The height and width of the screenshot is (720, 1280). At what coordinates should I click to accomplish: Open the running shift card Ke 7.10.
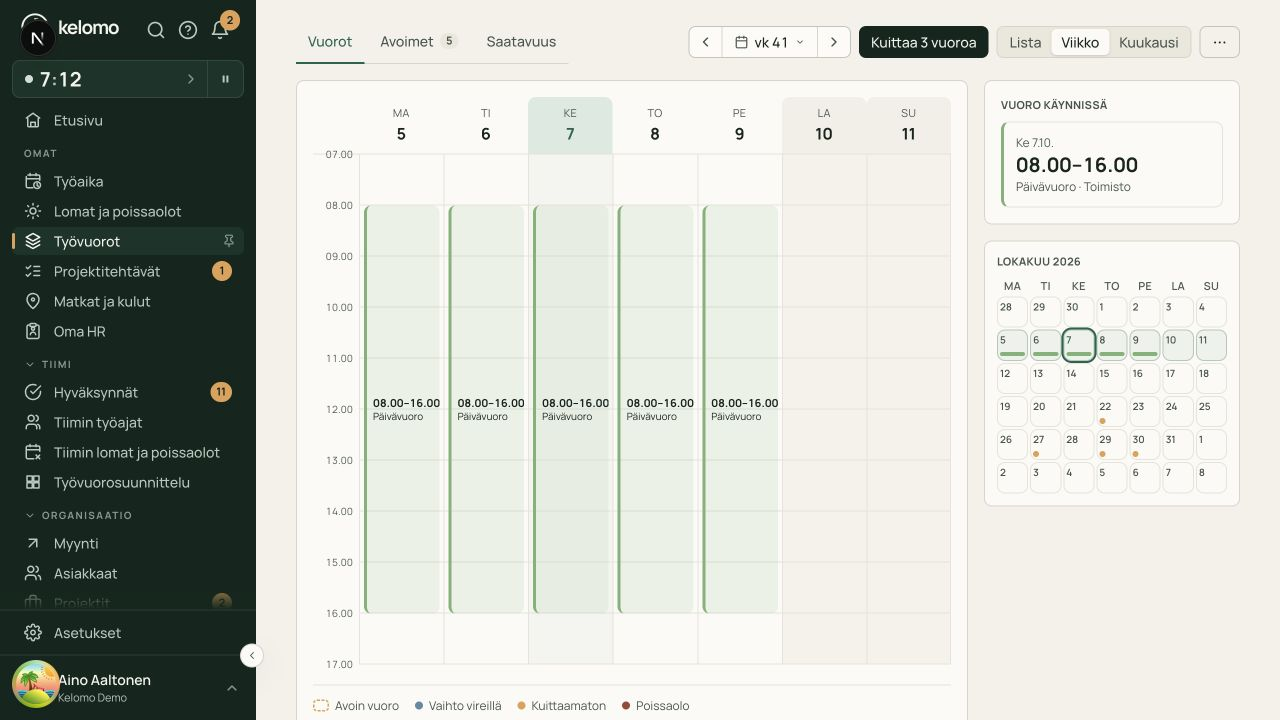1112,165
